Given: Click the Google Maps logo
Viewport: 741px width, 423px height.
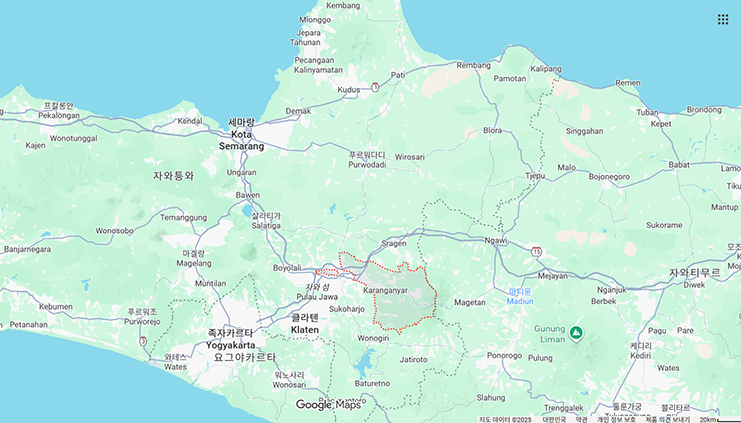Looking at the screenshot, I should [328, 405].
